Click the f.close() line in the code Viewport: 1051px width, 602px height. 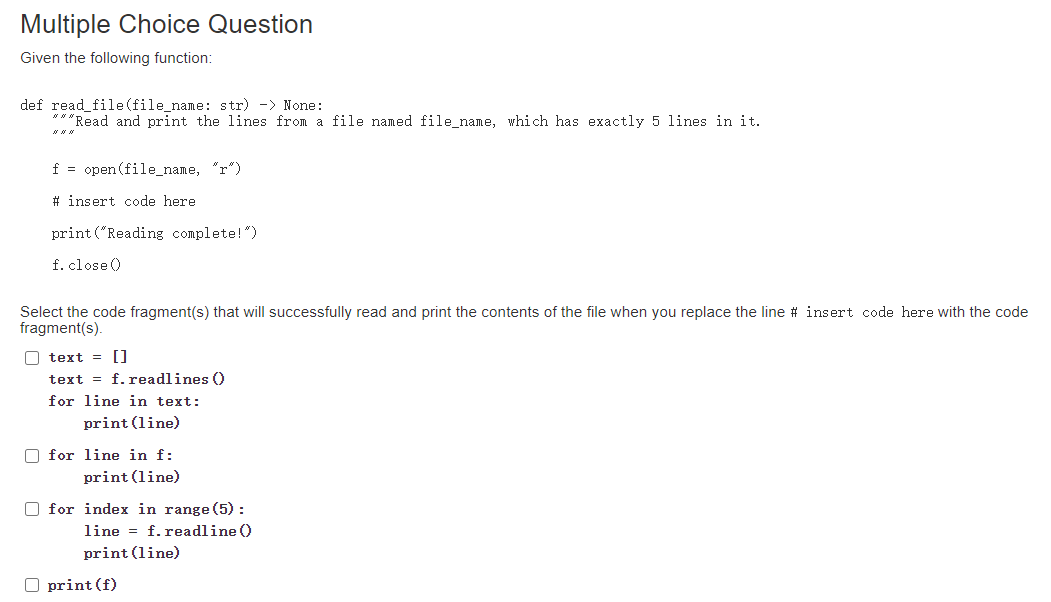click(x=85, y=264)
